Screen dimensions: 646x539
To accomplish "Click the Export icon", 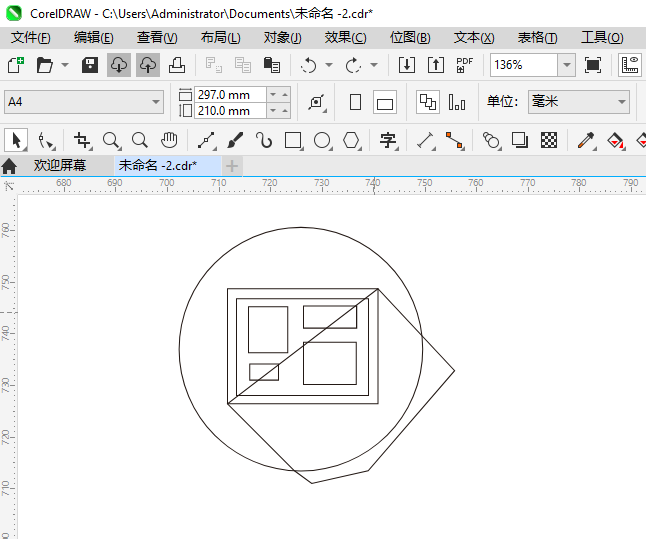I will click(435, 65).
